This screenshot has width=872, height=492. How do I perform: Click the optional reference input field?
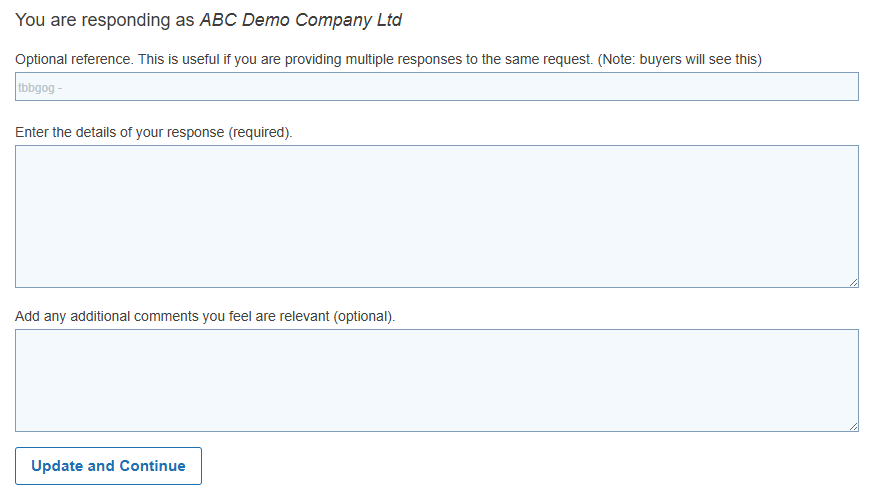(x=436, y=87)
